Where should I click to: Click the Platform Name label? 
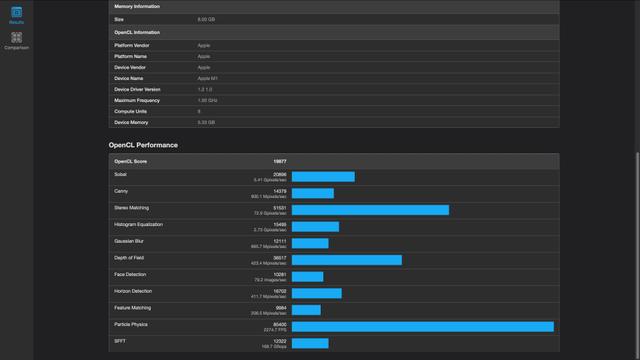[131, 56]
